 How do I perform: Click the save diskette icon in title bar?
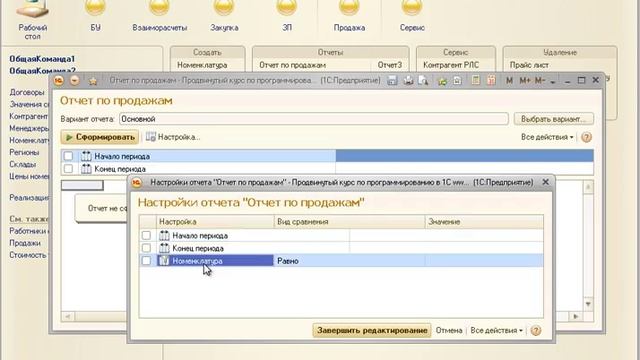pyautogui.click(x=392, y=80)
